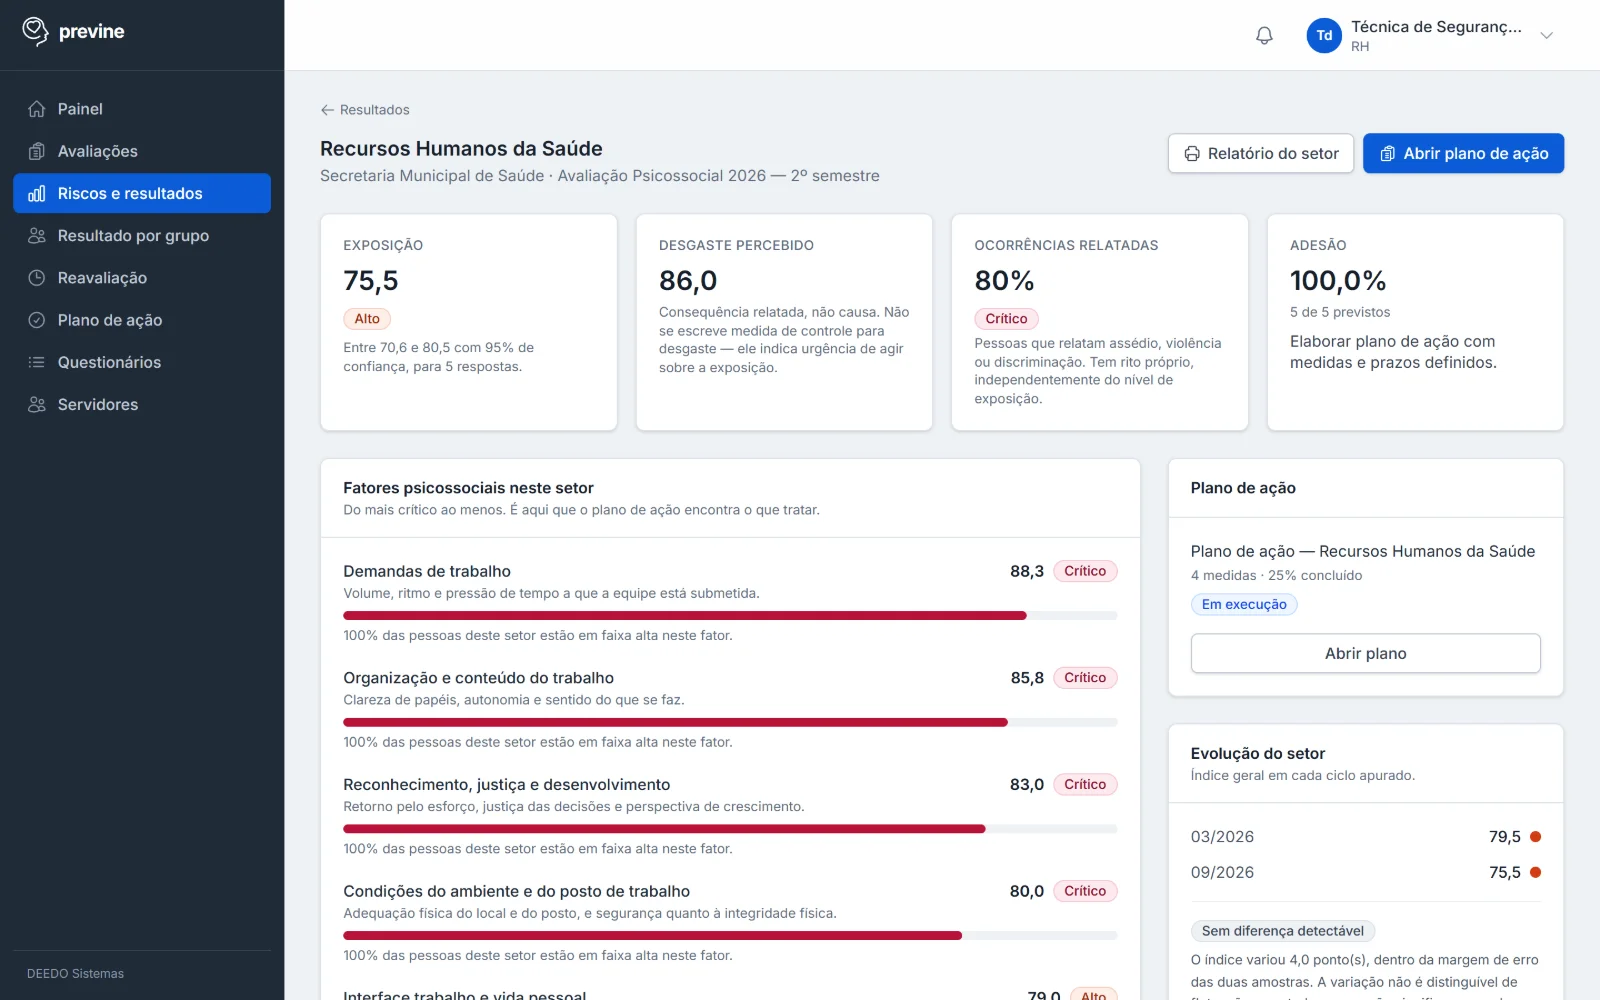Go to Painel in the sidebar

142,109
